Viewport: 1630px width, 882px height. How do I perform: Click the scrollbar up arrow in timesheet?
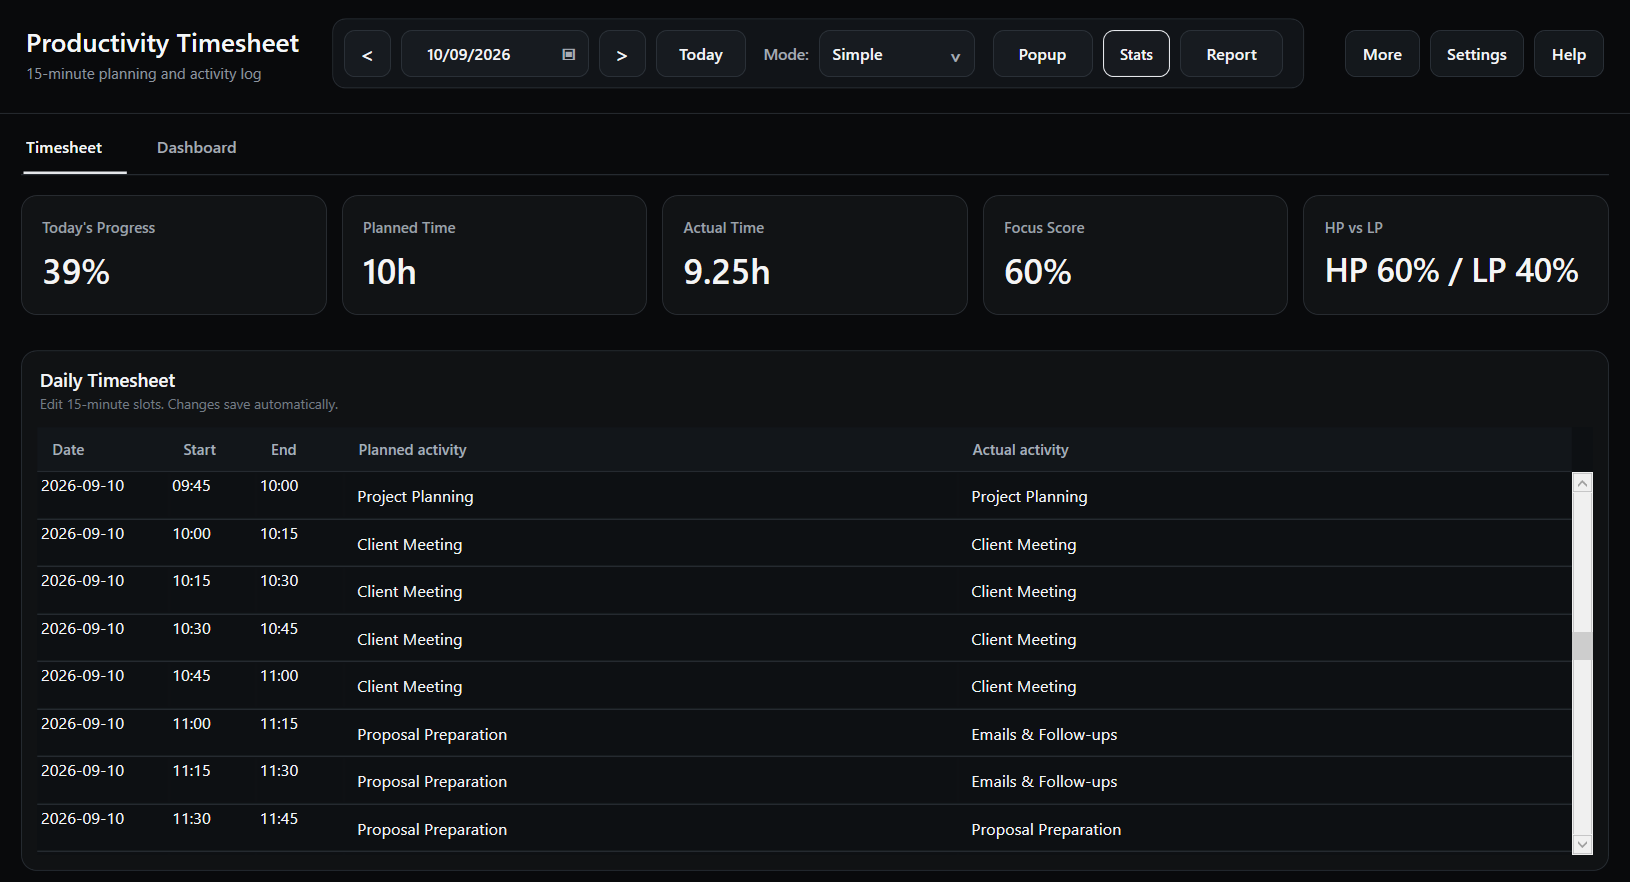(x=1582, y=483)
